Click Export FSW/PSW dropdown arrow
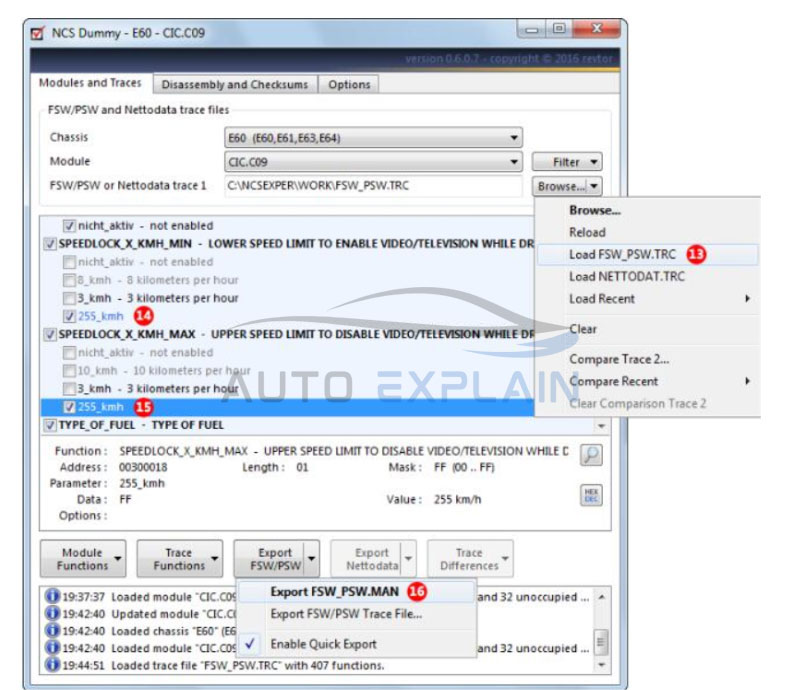 pos(311,559)
